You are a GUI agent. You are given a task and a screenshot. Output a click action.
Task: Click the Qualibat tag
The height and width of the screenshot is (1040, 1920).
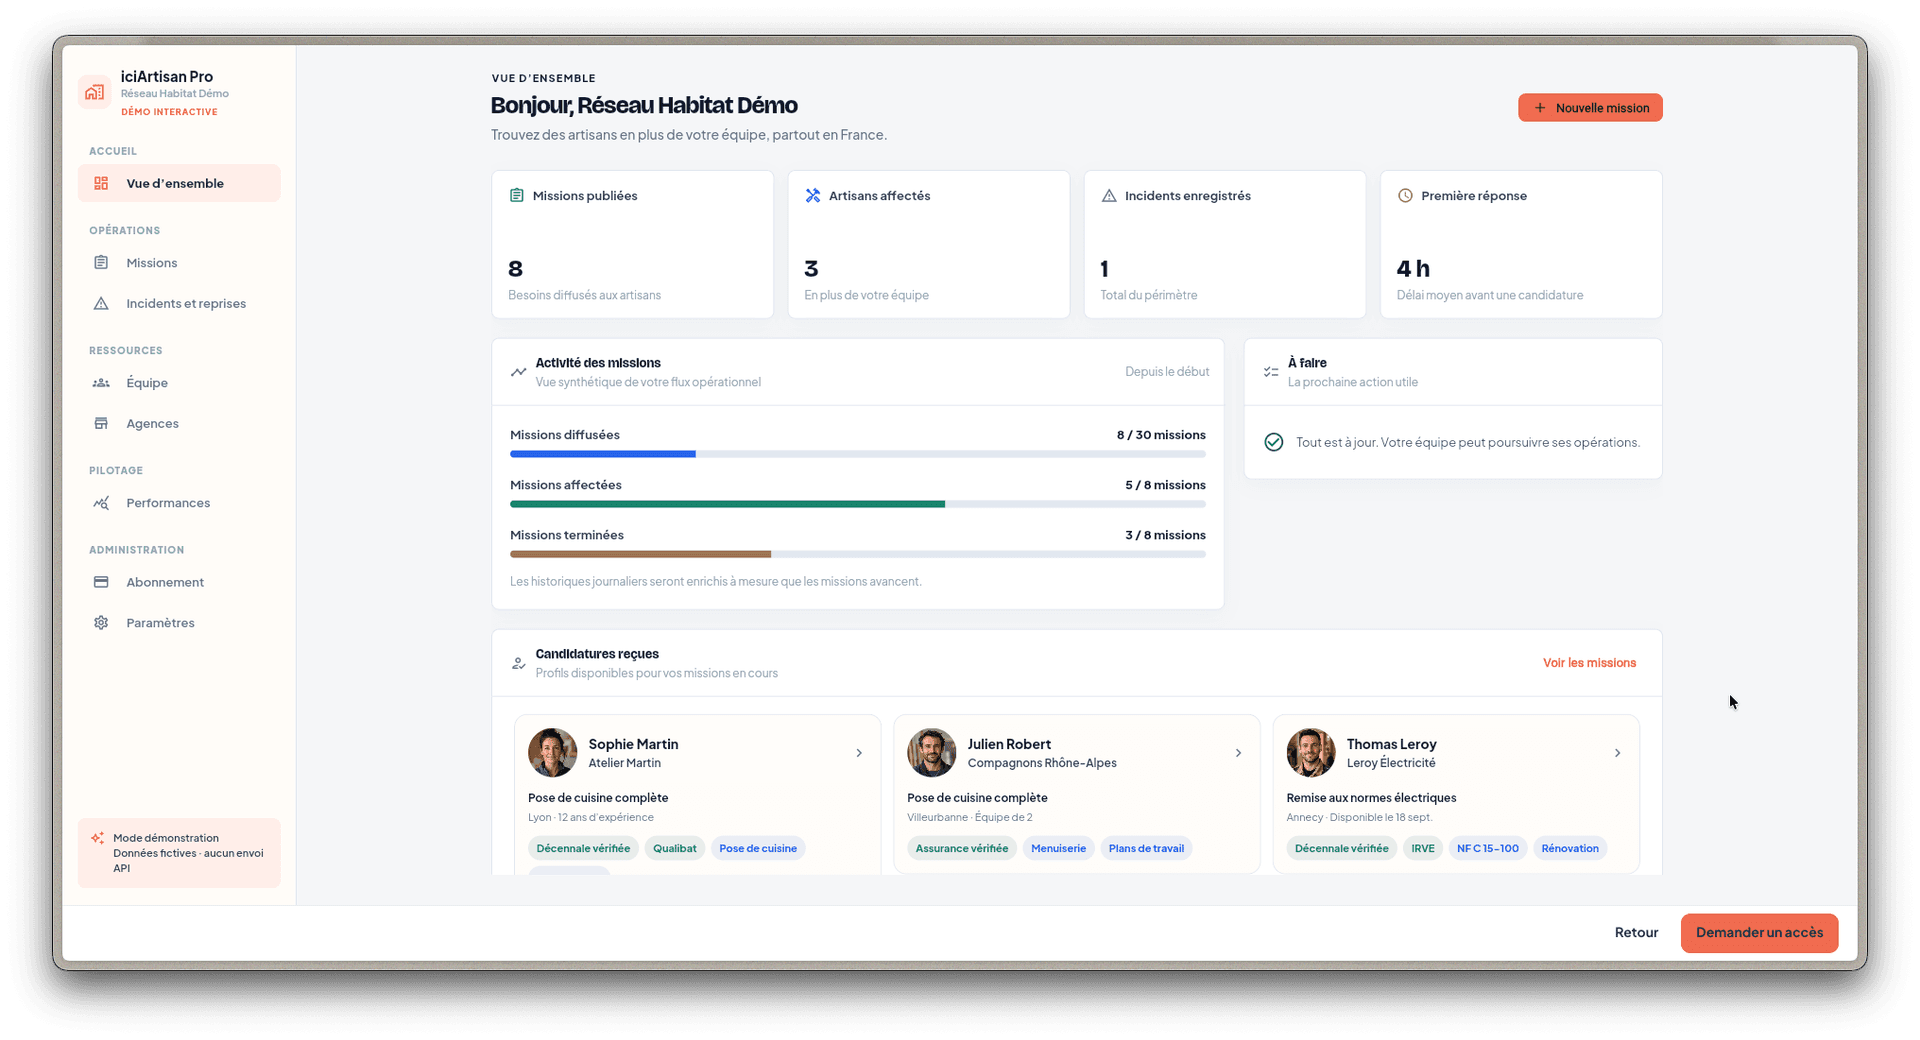tap(674, 848)
